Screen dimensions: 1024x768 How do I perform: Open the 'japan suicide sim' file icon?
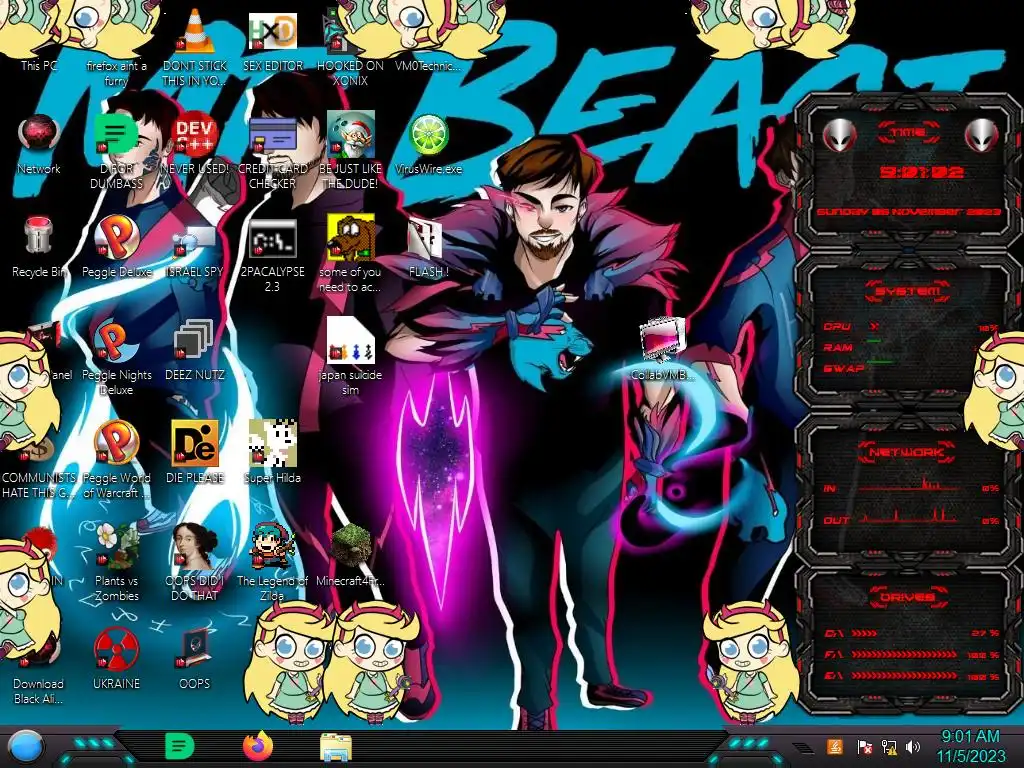coord(350,358)
